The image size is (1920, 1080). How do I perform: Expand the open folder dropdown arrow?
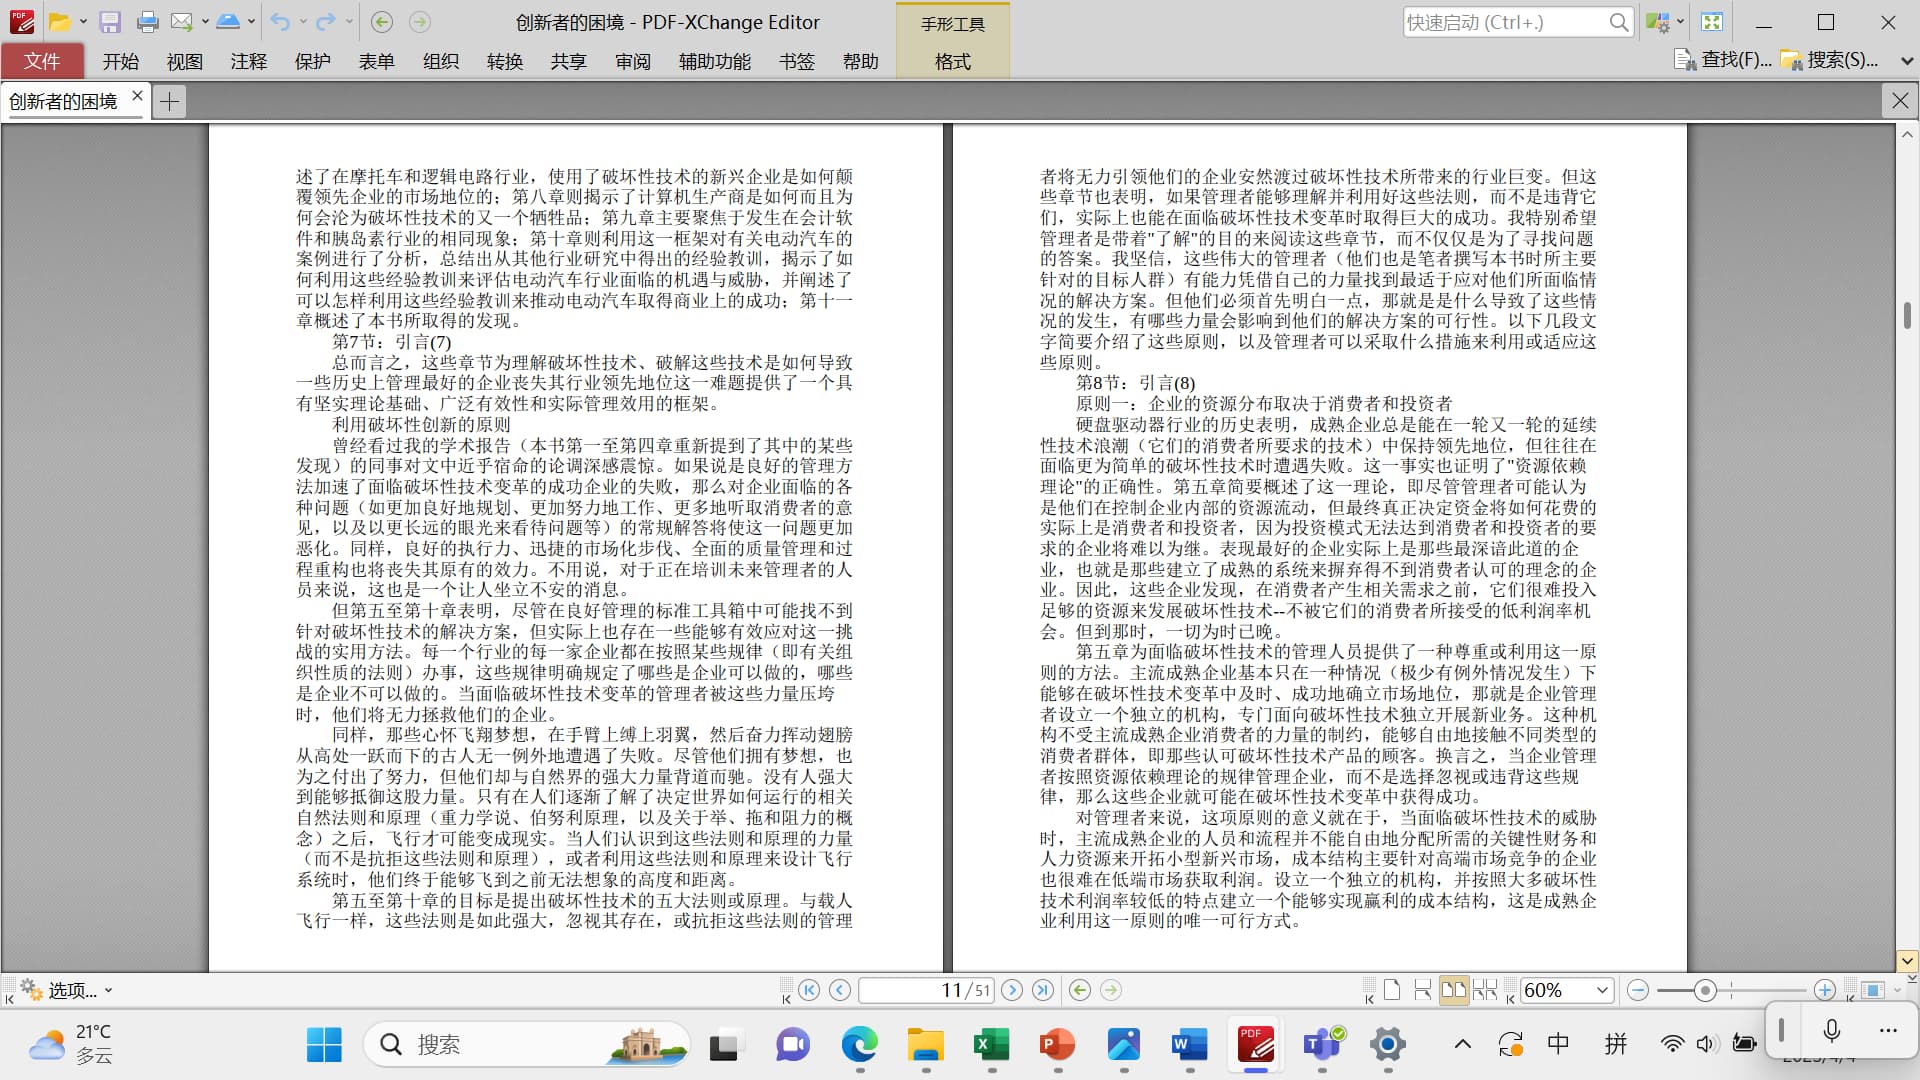pyautogui.click(x=83, y=22)
